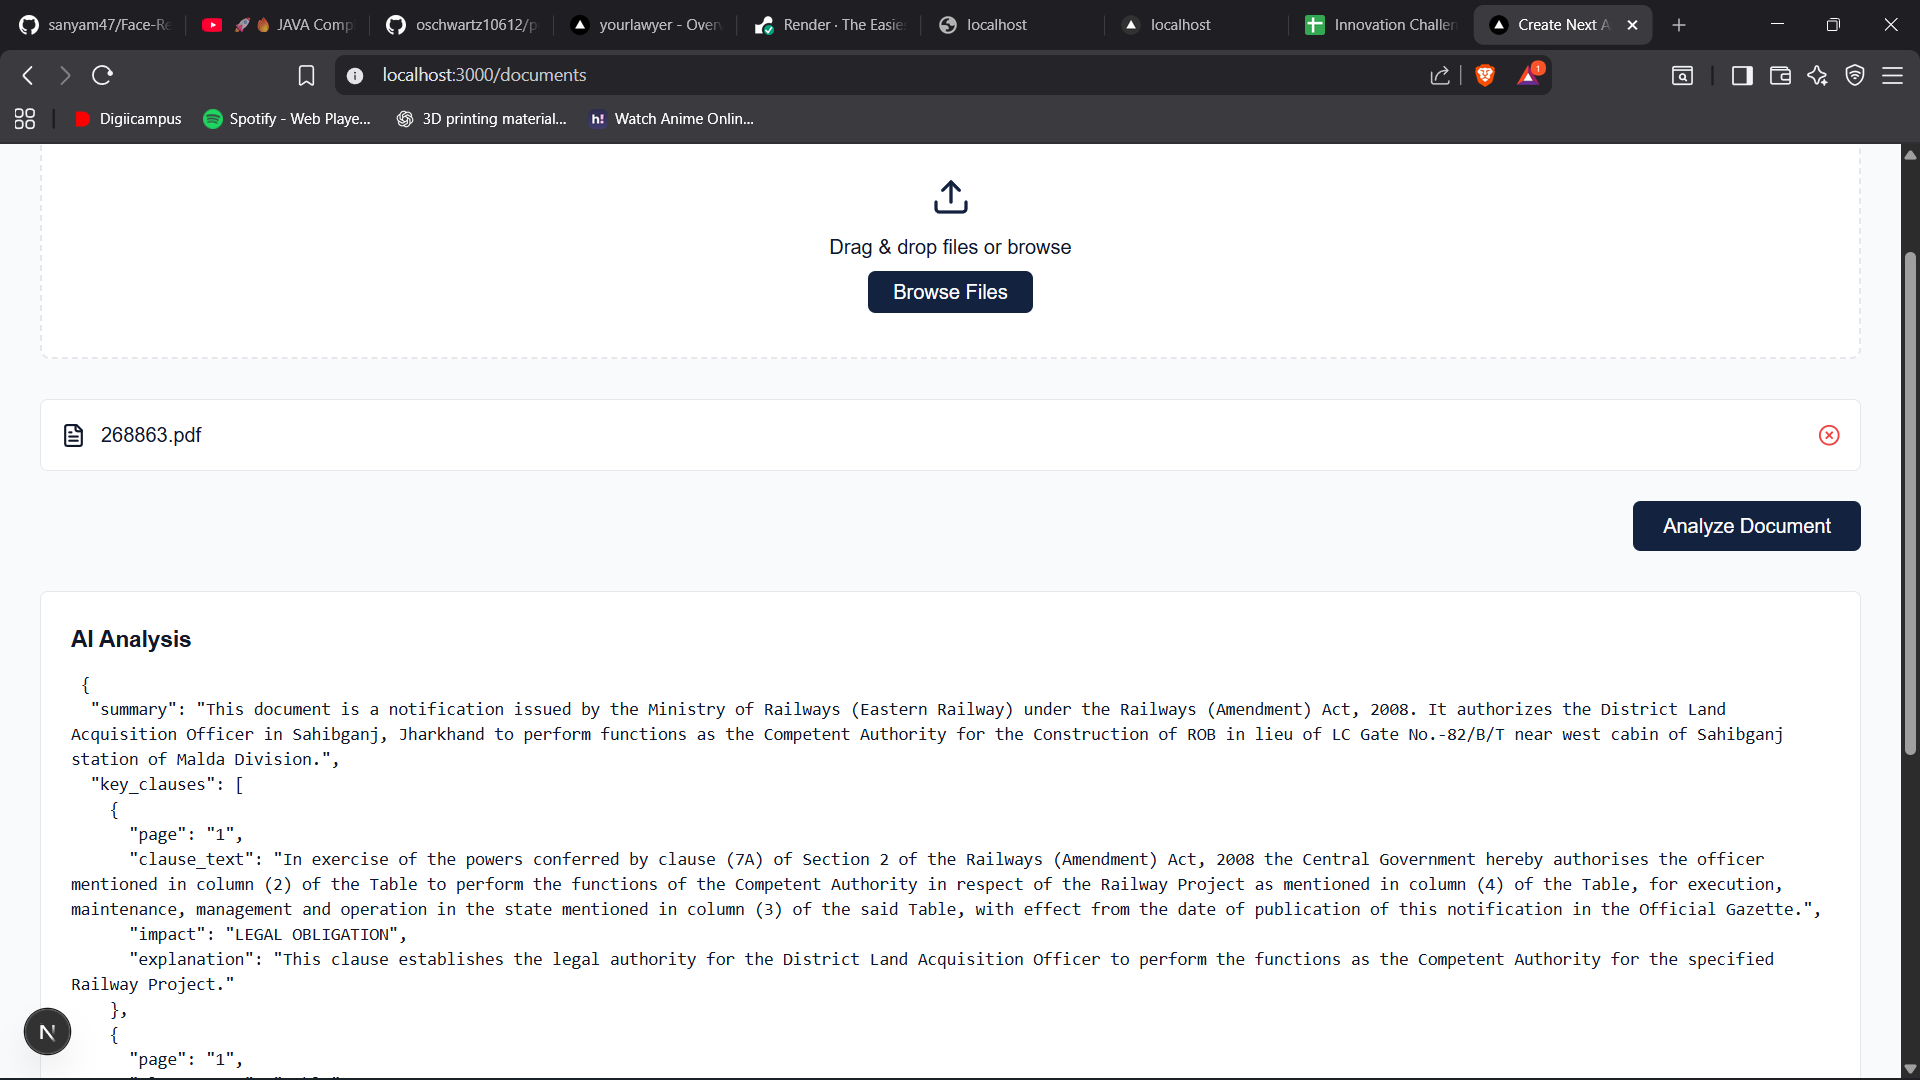
Task: Click the share page icon in address bar
Action: [x=1439, y=75]
